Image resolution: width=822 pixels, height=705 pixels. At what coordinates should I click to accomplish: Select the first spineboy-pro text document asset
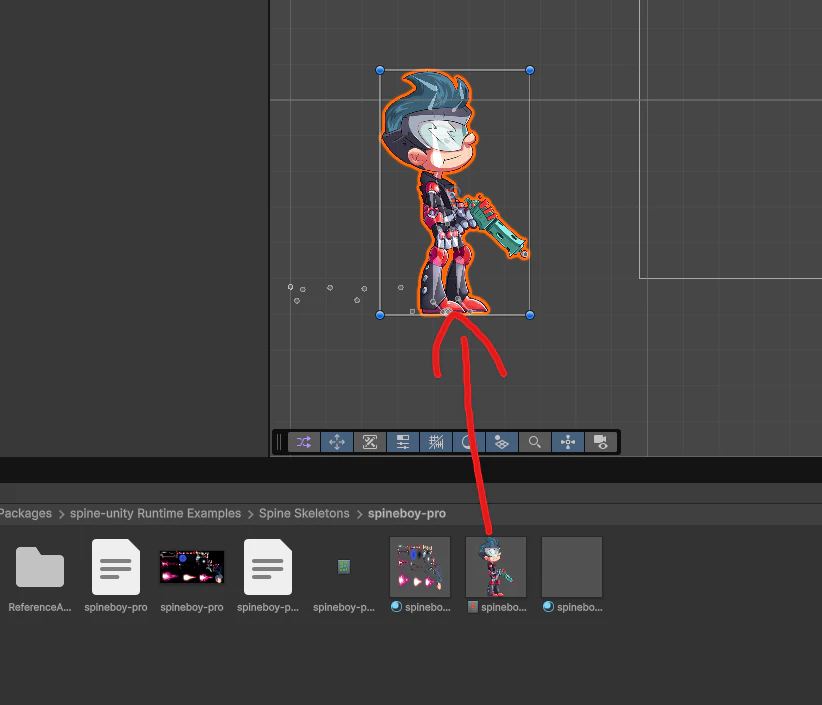coord(116,576)
